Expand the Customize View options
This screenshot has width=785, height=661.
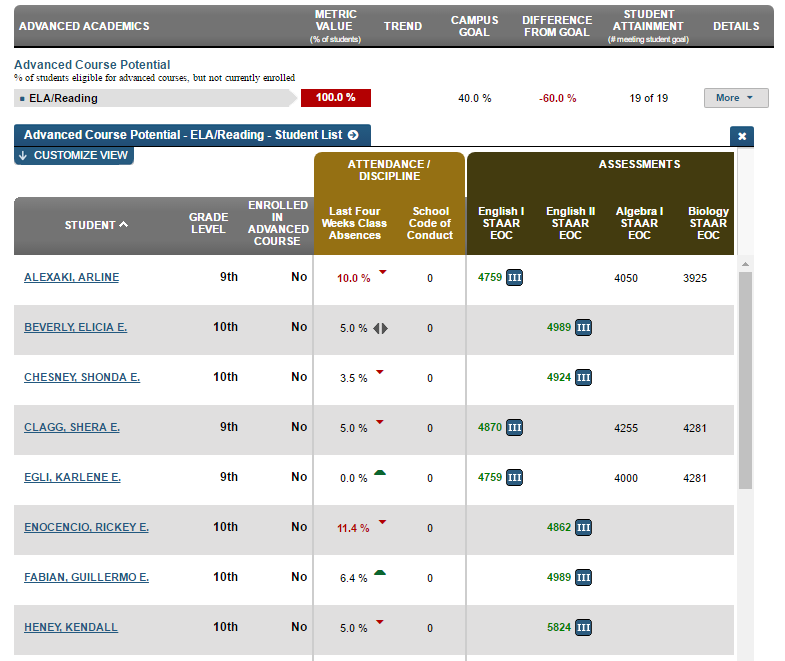click(x=74, y=156)
